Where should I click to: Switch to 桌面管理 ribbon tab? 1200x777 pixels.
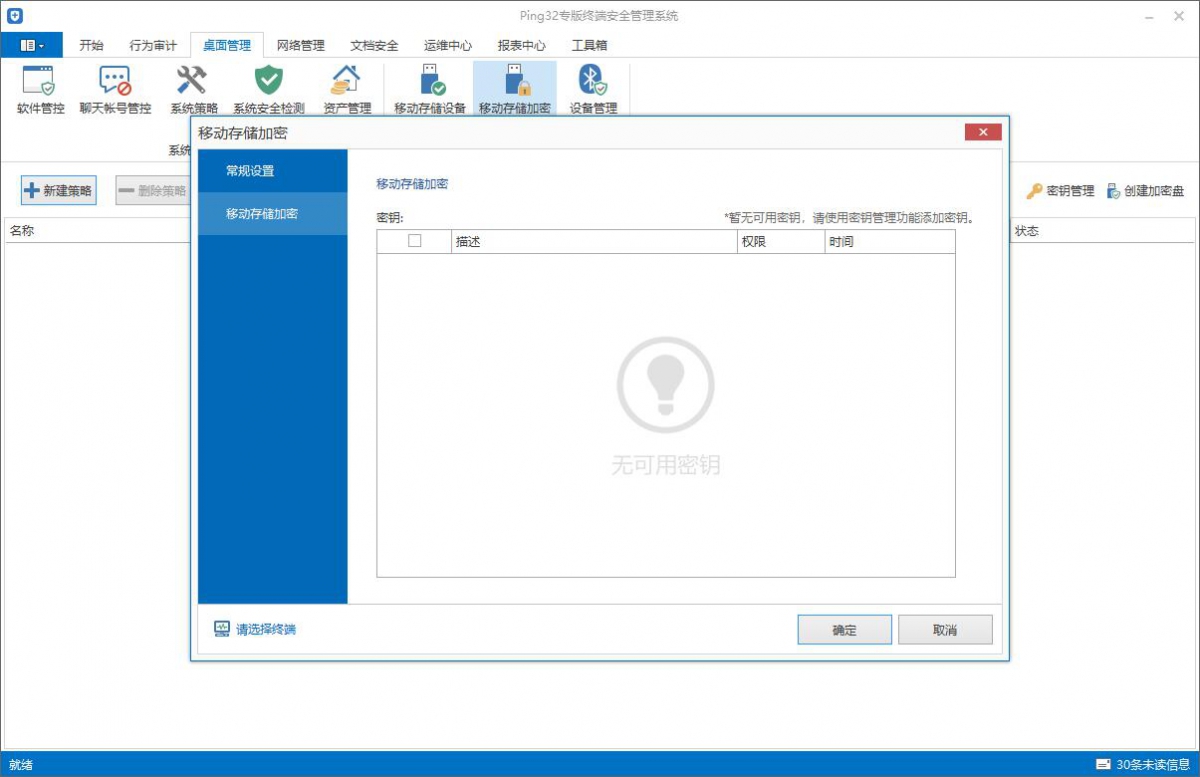tap(227, 45)
